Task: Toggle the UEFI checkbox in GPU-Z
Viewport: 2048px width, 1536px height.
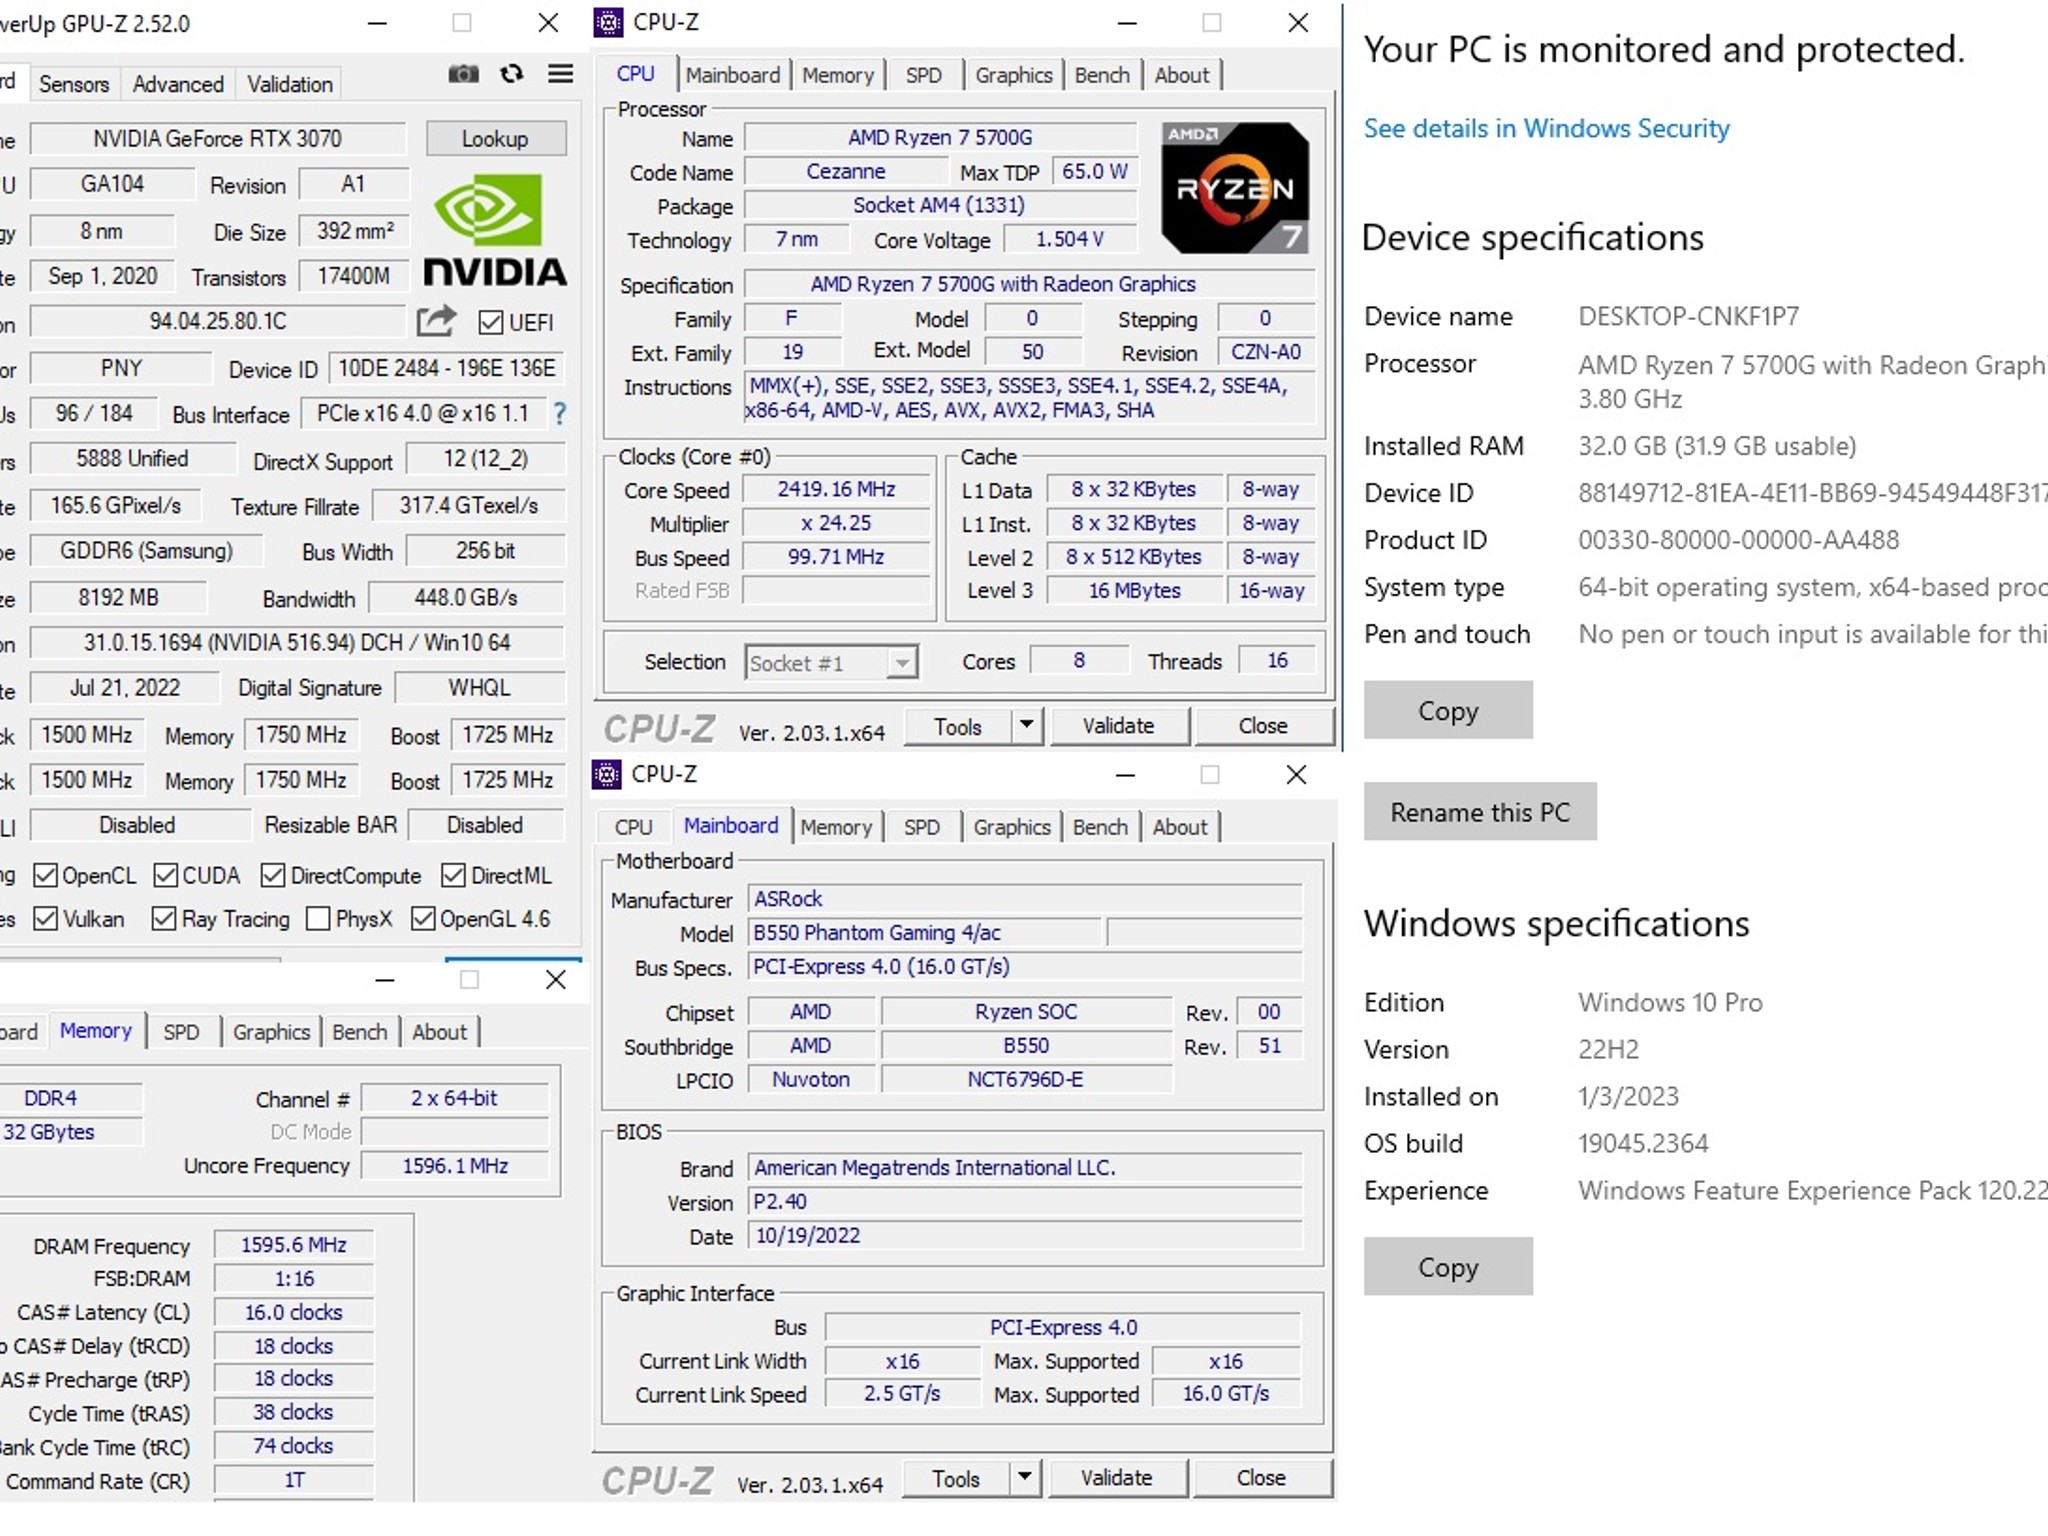Action: (x=490, y=322)
